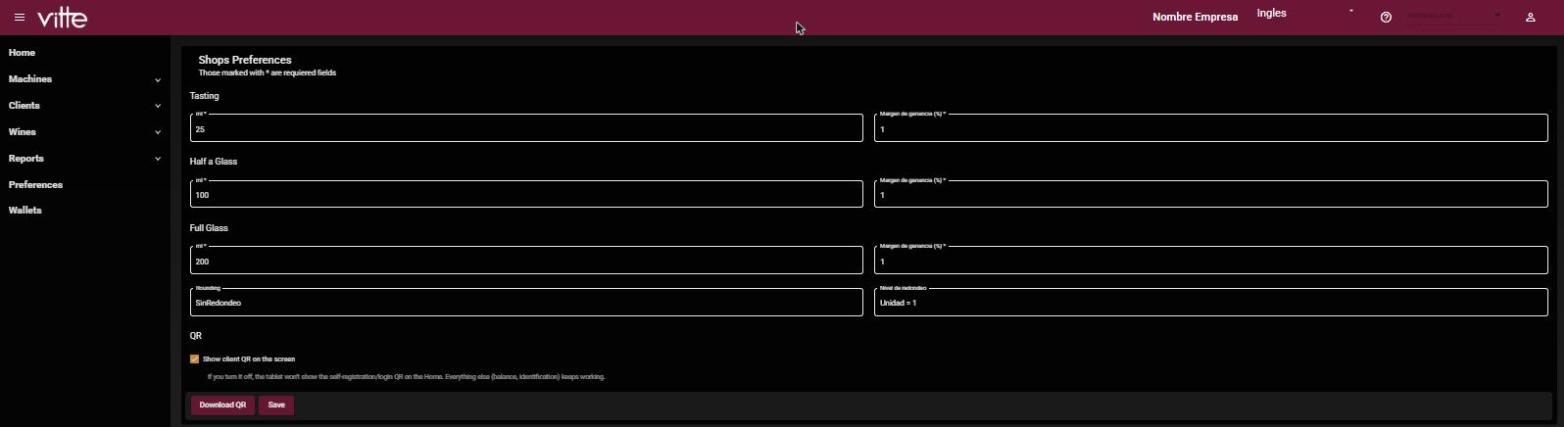
Task: Expand the Clients chevron
Action: click(x=158, y=106)
